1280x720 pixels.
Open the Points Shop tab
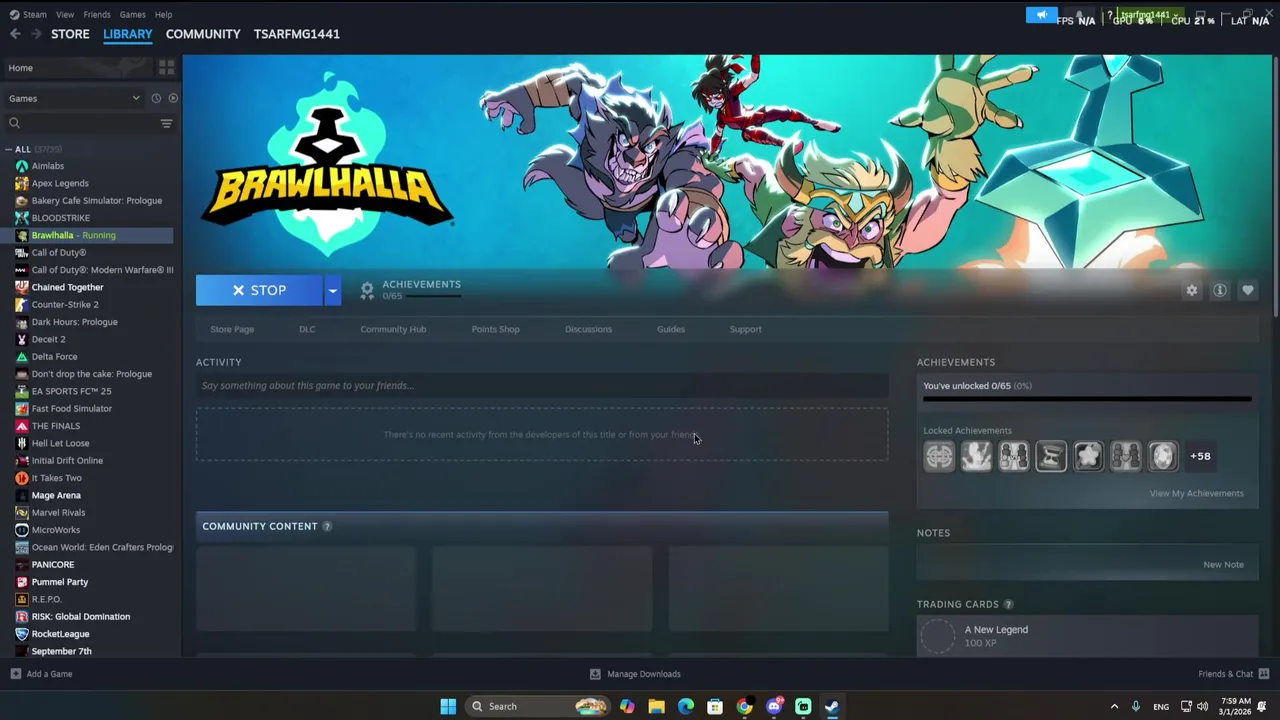pyautogui.click(x=495, y=329)
